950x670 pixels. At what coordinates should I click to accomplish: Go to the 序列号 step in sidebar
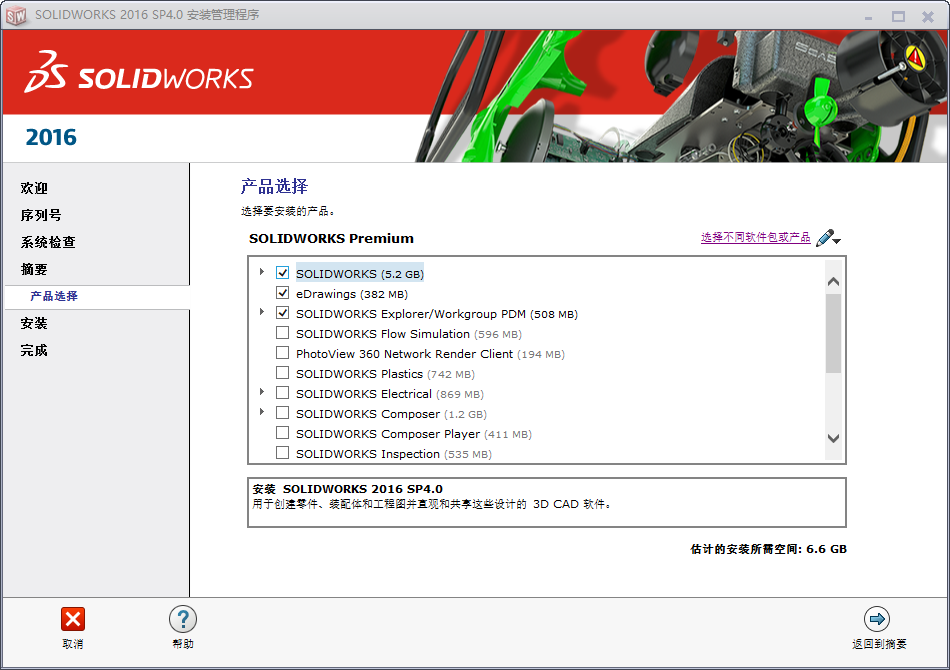pyautogui.click(x=41, y=215)
